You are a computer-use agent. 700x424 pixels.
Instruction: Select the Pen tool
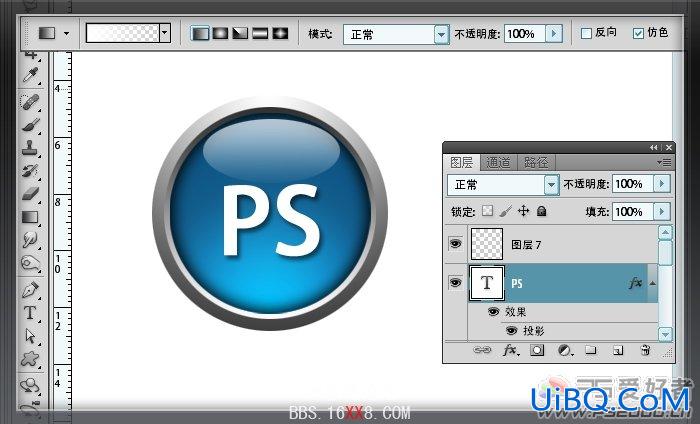[x=30, y=290]
